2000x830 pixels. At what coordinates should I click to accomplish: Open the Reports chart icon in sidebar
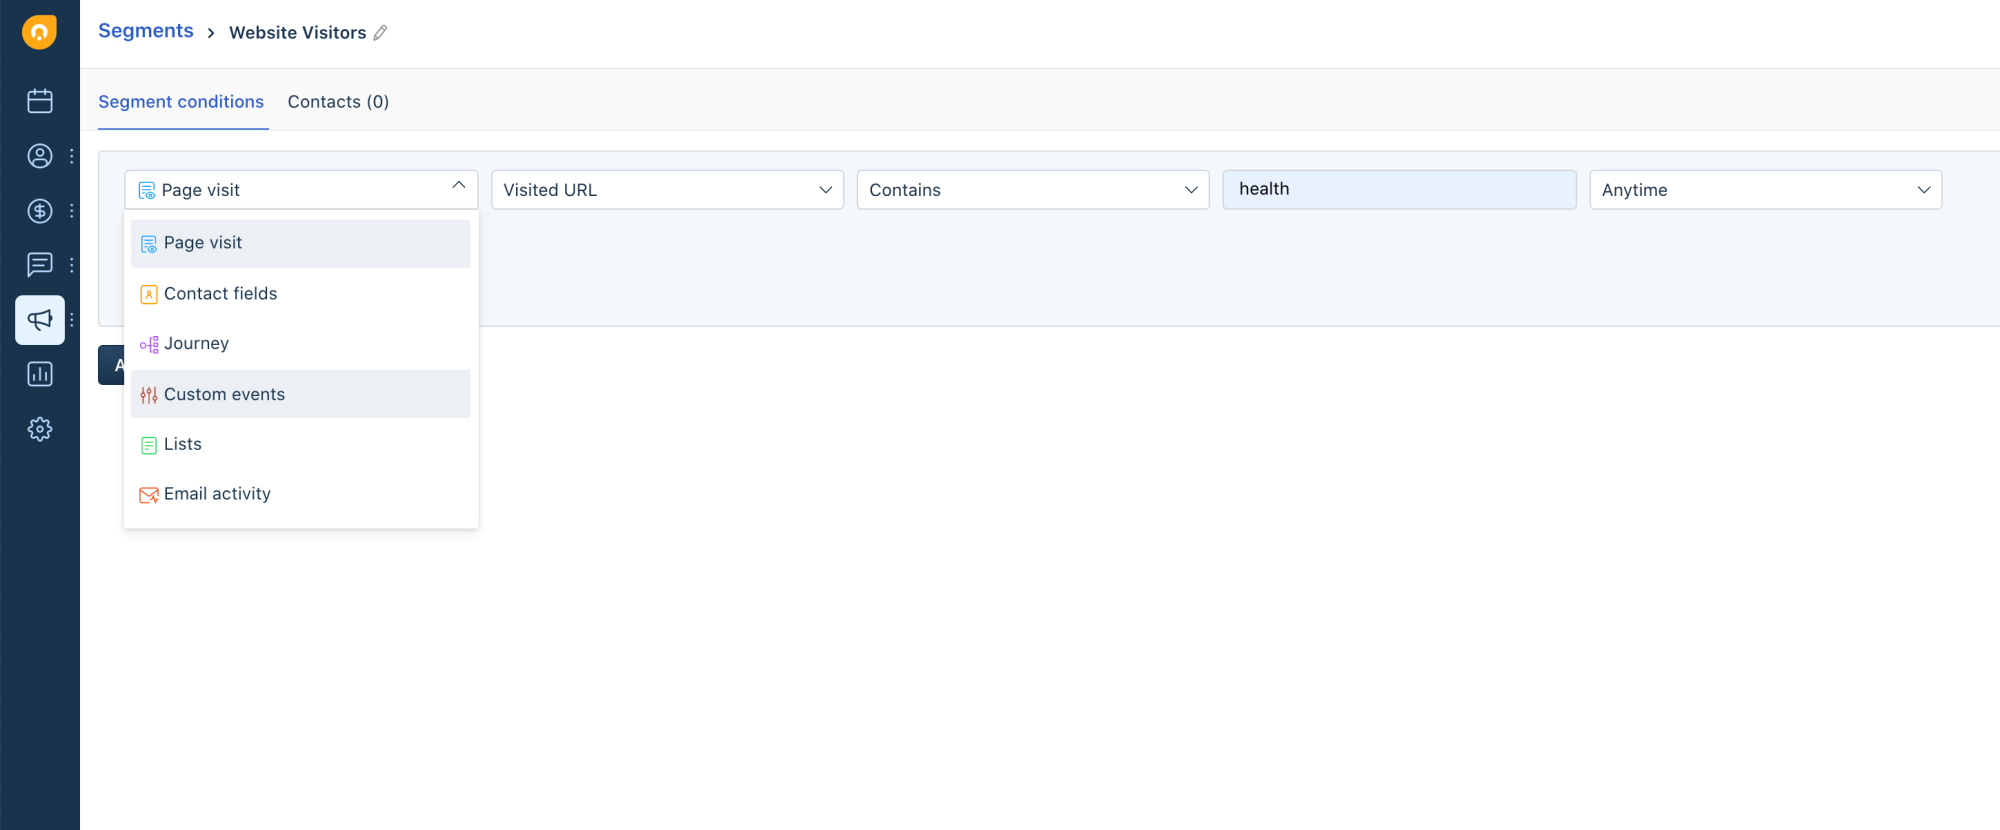click(x=40, y=374)
